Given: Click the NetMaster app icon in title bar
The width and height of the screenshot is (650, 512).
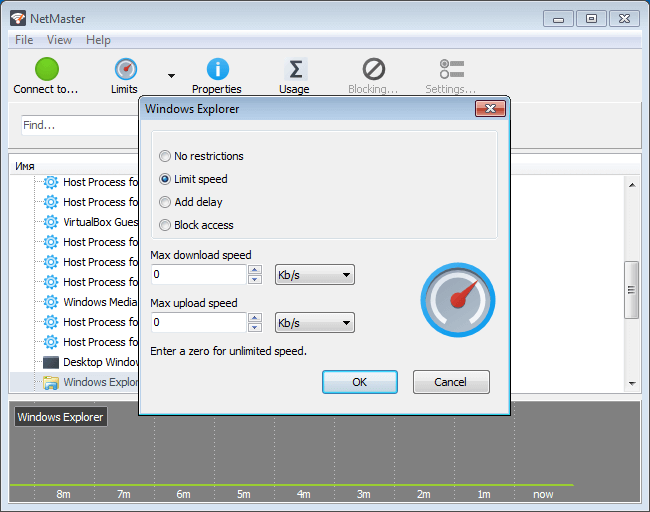Looking at the screenshot, I should [18, 18].
